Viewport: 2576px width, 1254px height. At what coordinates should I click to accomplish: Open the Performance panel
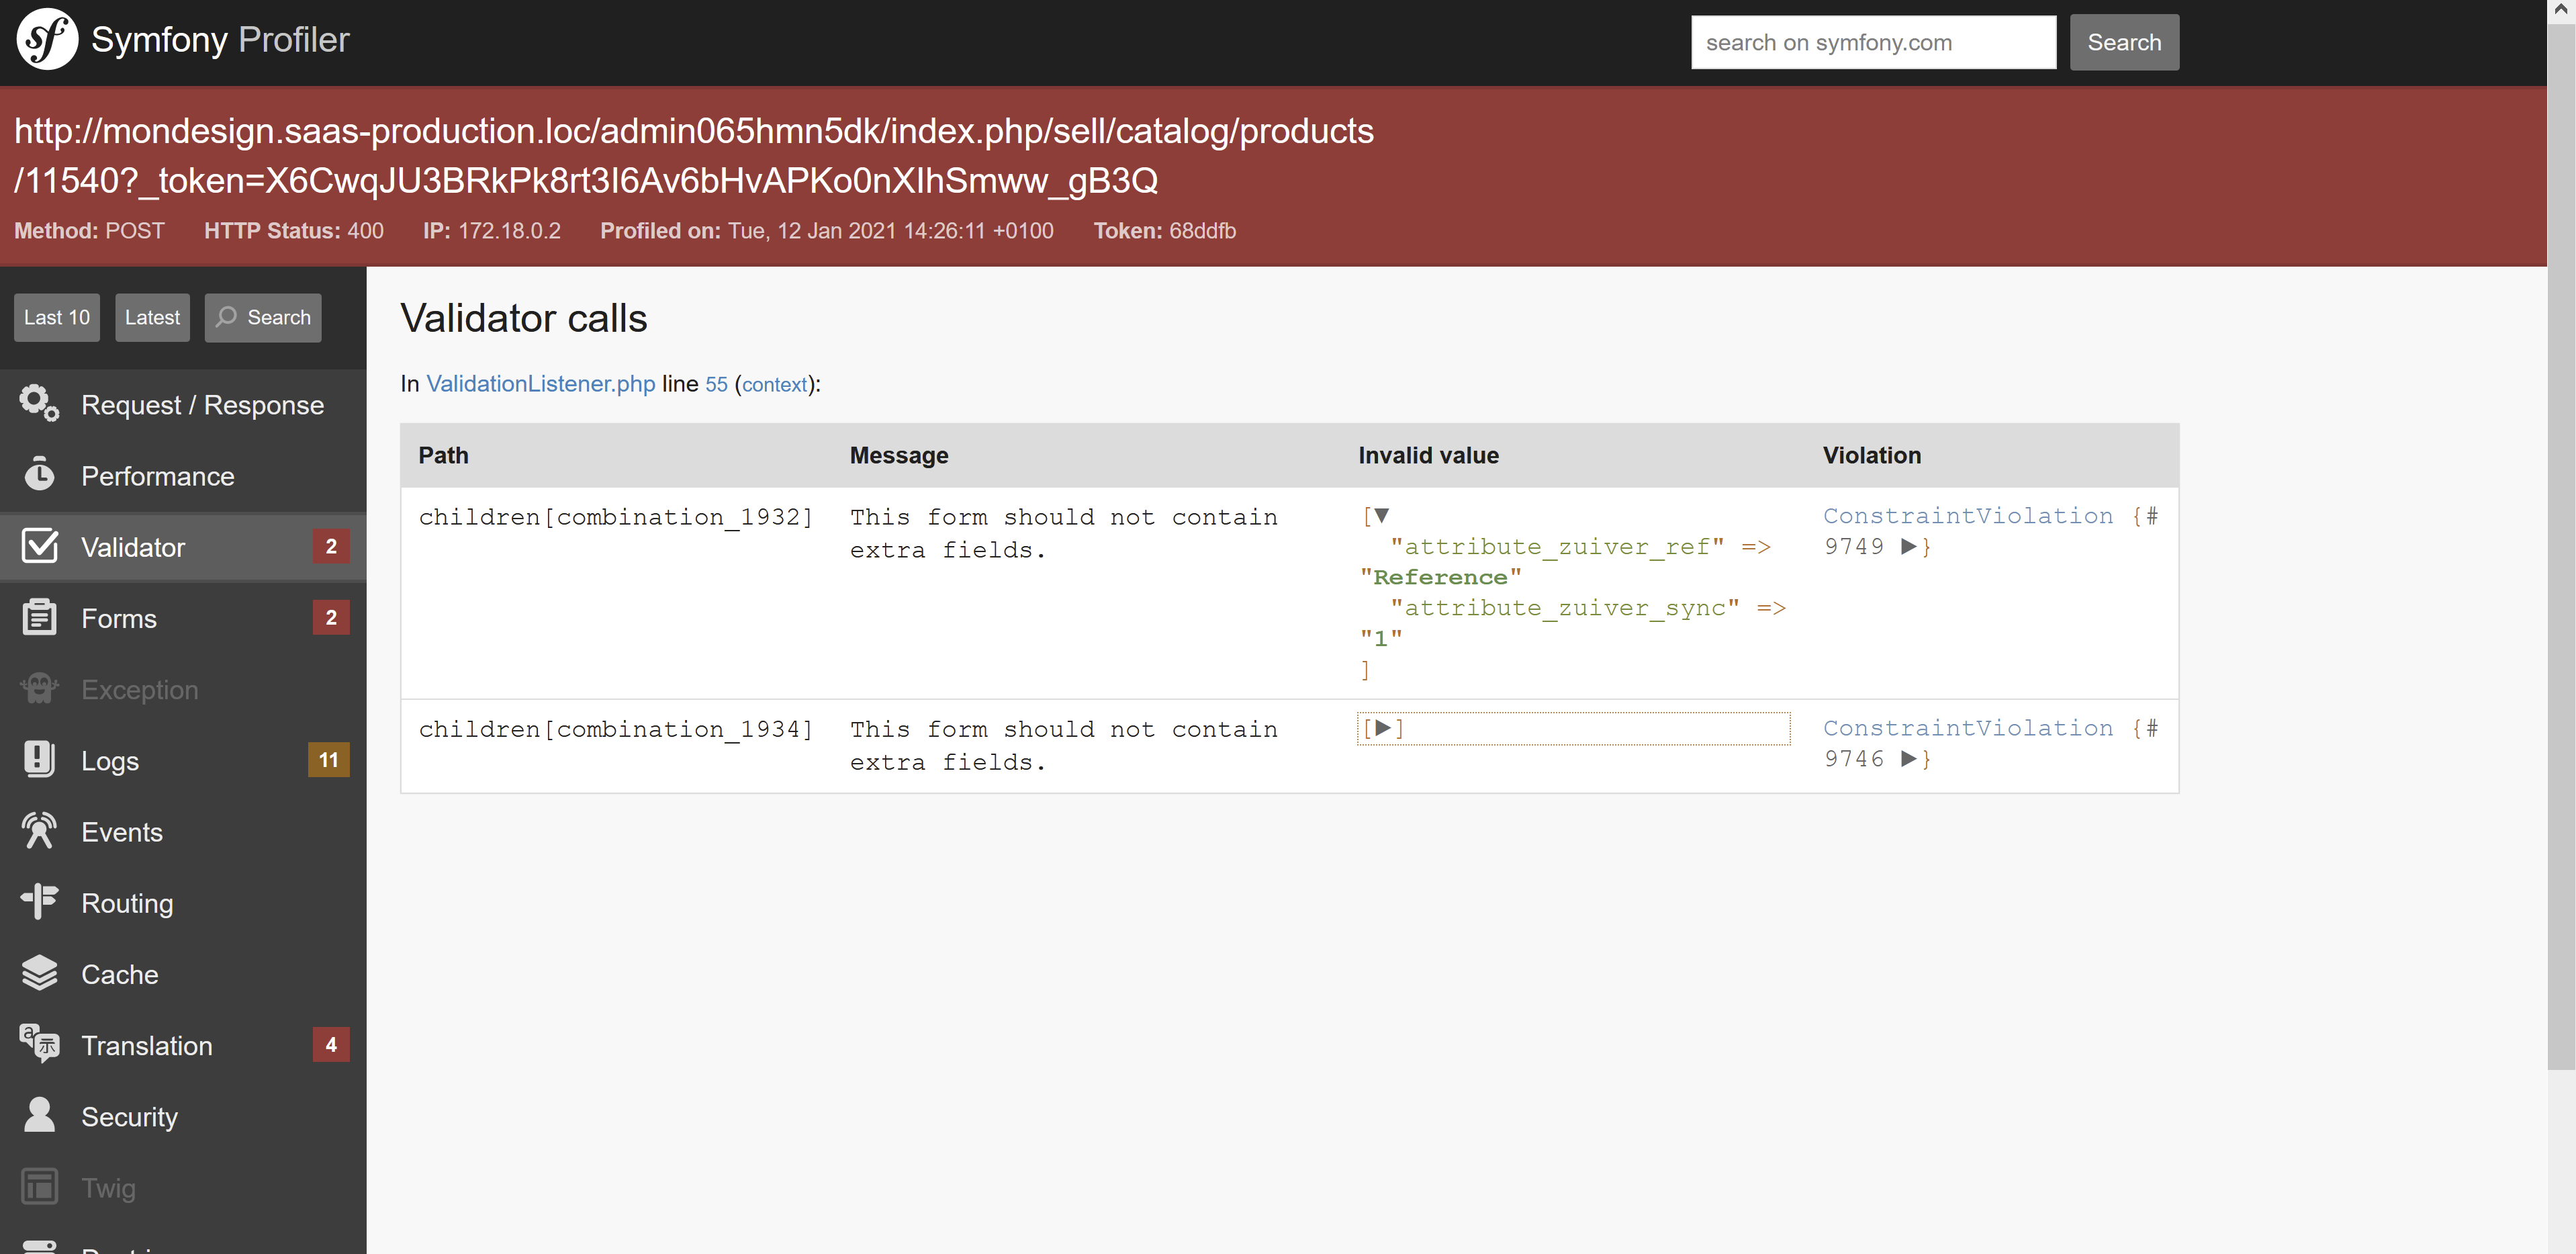183,475
